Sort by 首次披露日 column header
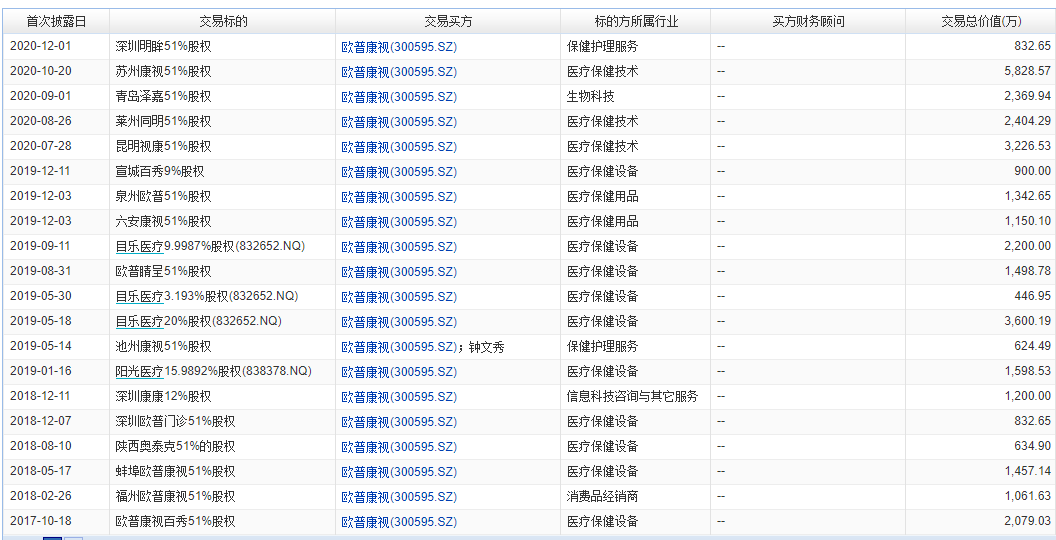The width and height of the screenshot is (1056, 540). coord(57,22)
